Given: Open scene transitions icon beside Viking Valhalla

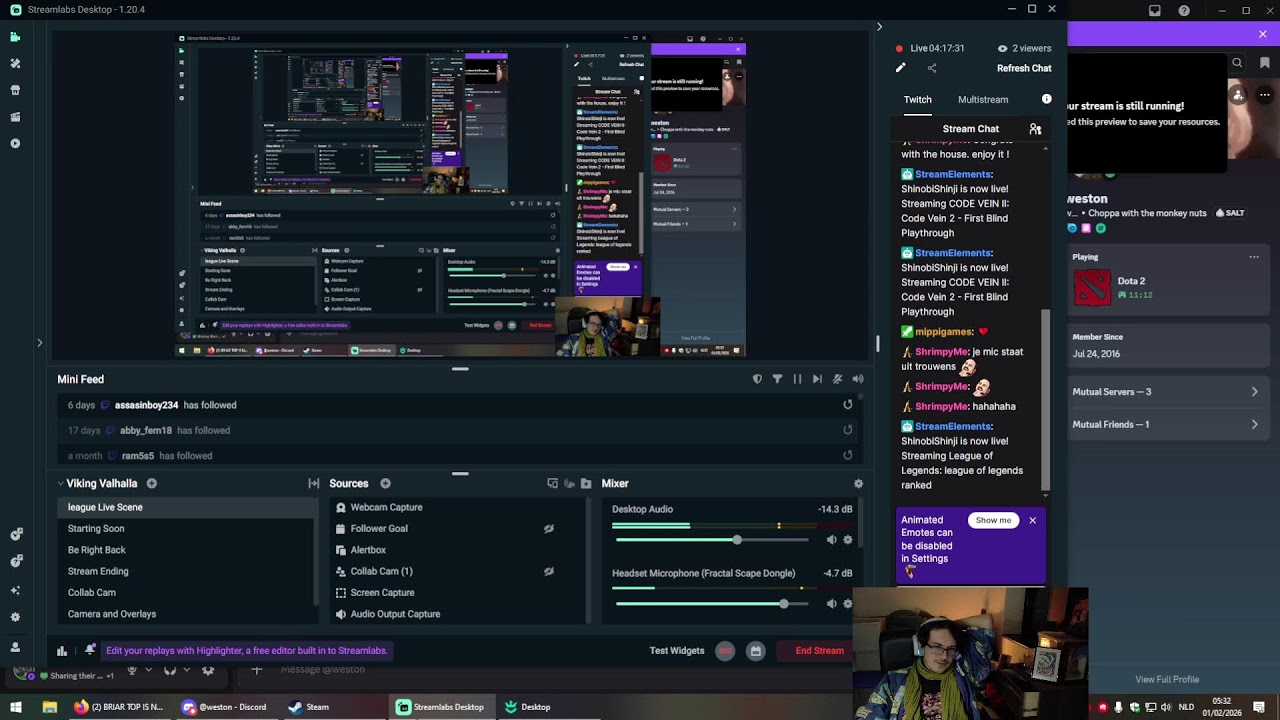Looking at the screenshot, I should (x=314, y=483).
